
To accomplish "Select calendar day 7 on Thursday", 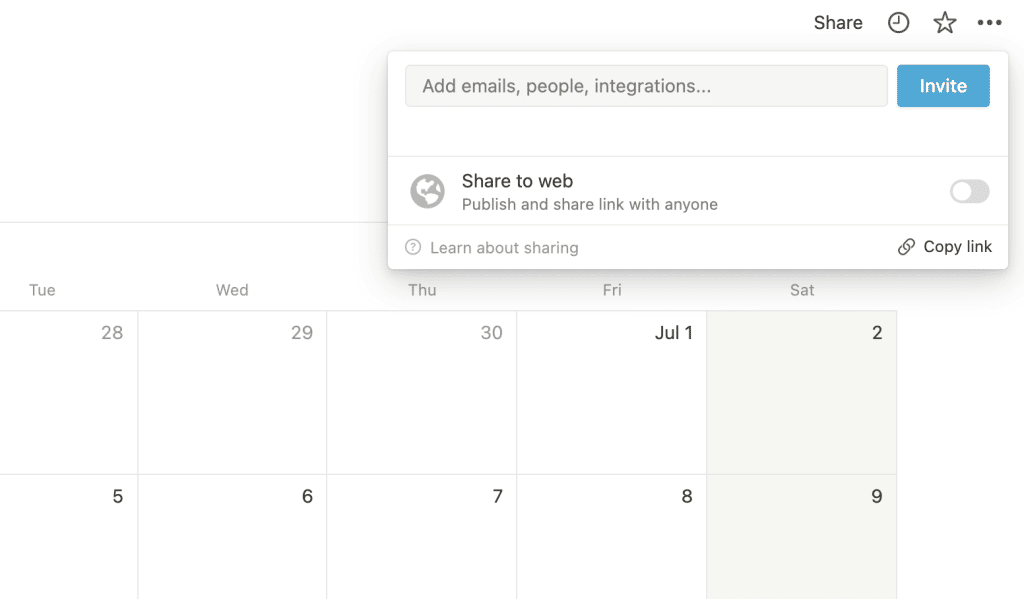I will tap(422, 537).
